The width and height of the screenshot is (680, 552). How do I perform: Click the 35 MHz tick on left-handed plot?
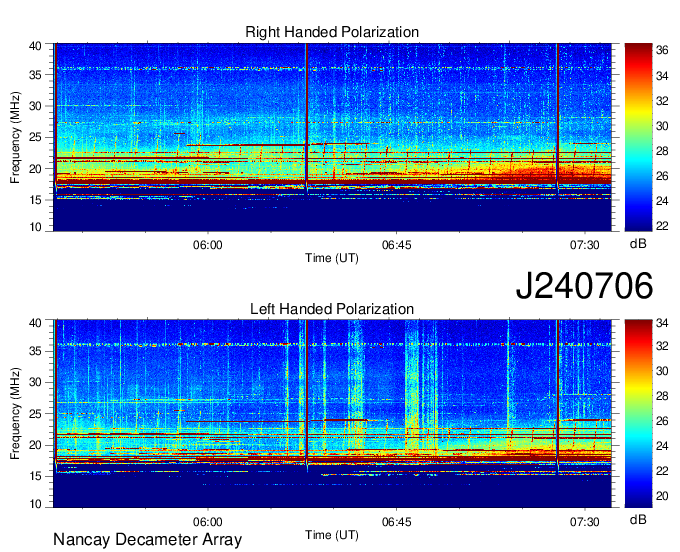[x=35, y=351]
